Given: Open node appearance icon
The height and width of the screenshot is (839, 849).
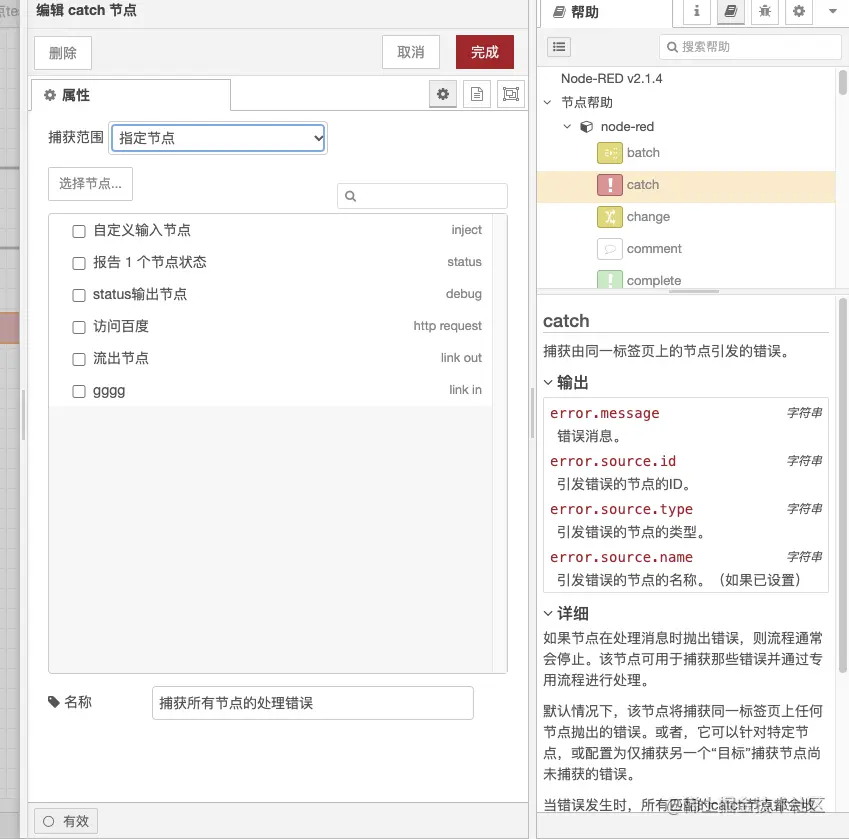Looking at the screenshot, I should tap(511, 94).
